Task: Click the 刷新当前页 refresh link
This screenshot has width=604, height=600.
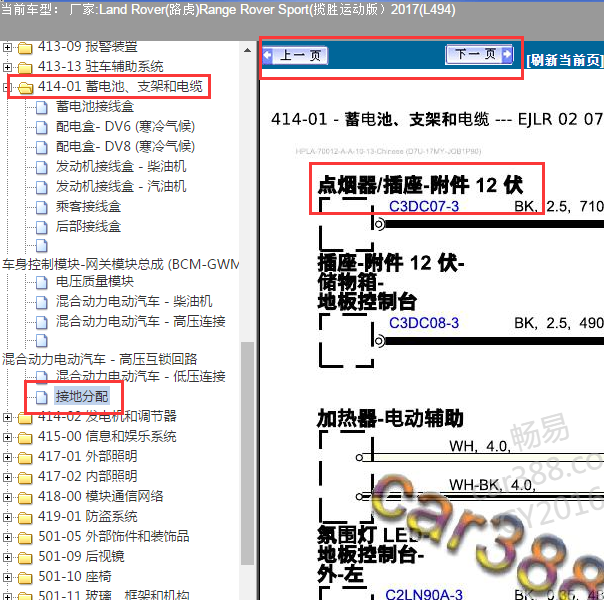Action: [565, 60]
